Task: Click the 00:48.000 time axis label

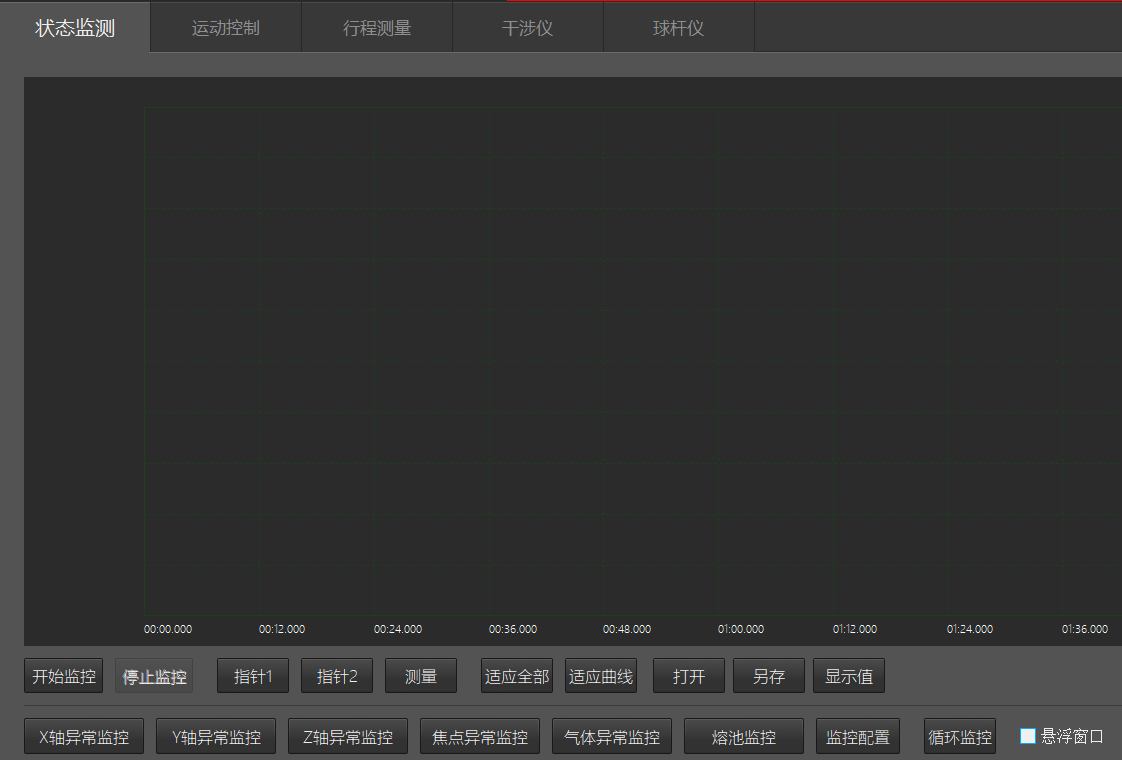Action: point(627,629)
